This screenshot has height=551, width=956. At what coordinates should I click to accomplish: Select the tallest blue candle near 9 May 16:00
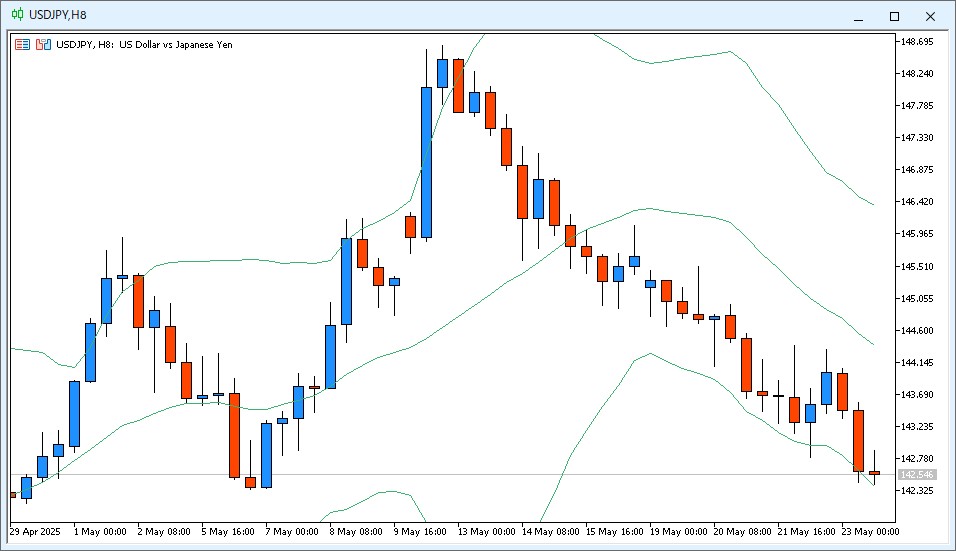pos(427,162)
